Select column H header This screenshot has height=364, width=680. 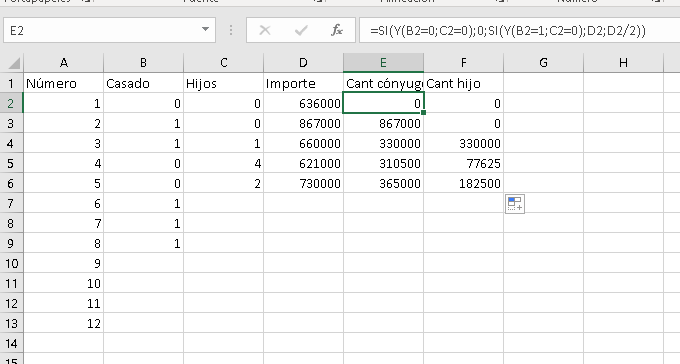point(623,63)
